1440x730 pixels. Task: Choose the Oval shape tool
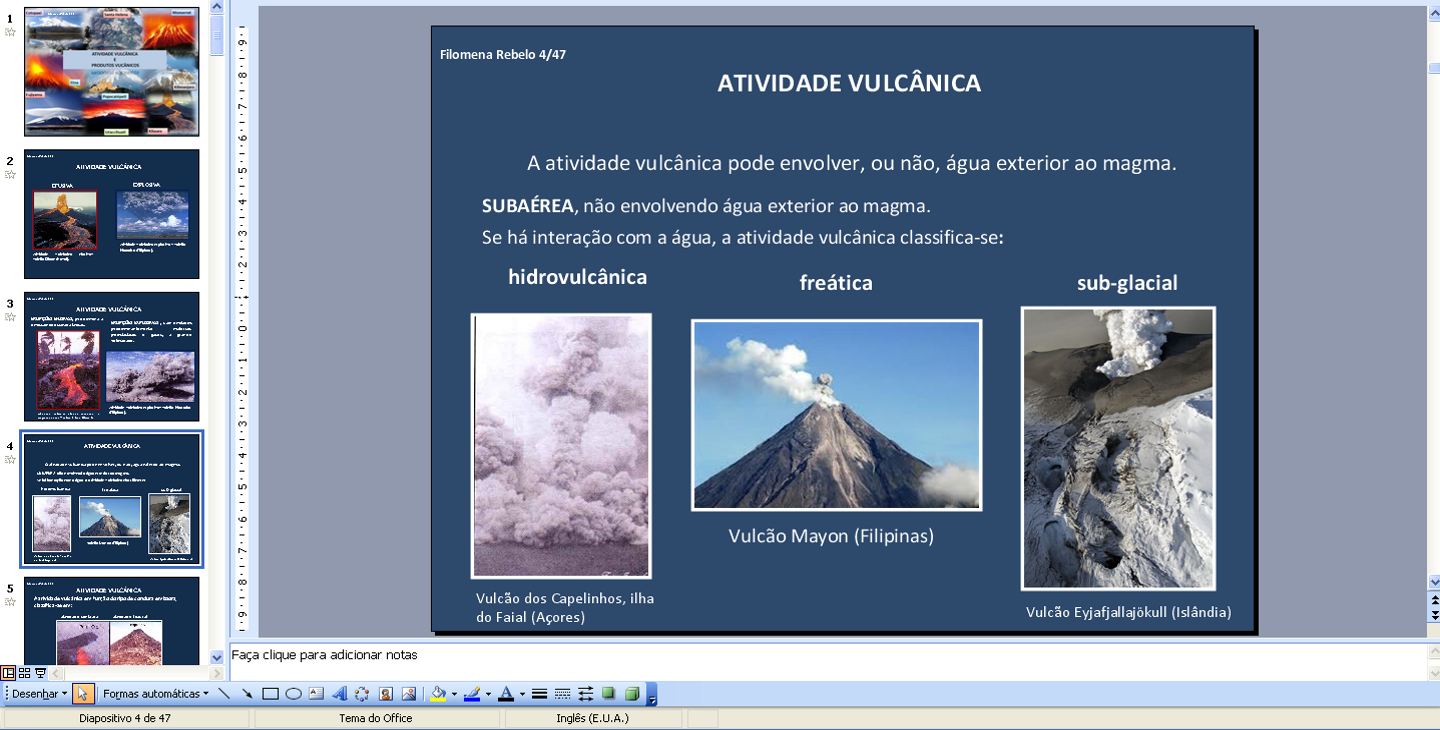click(x=293, y=694)
